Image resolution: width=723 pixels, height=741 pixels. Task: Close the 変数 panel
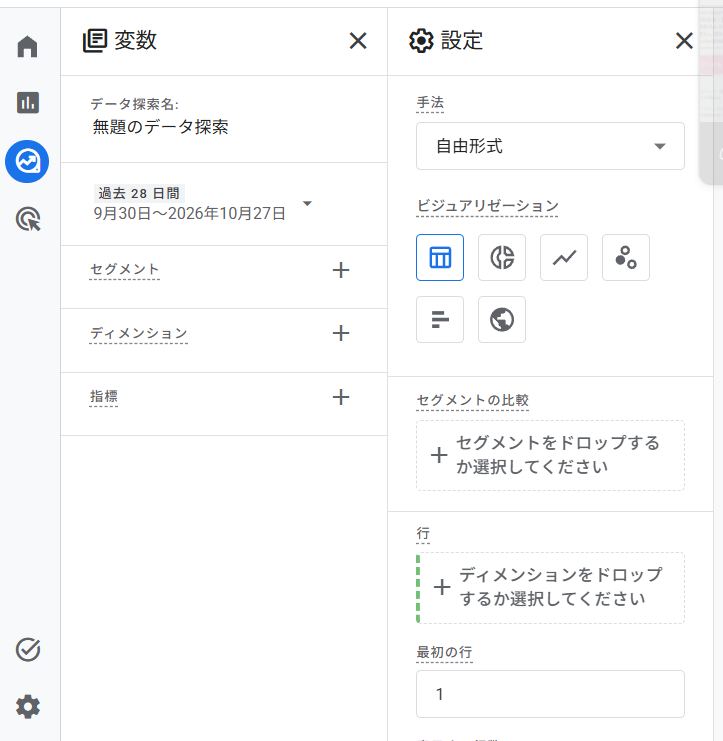click(x=358, y=41)
